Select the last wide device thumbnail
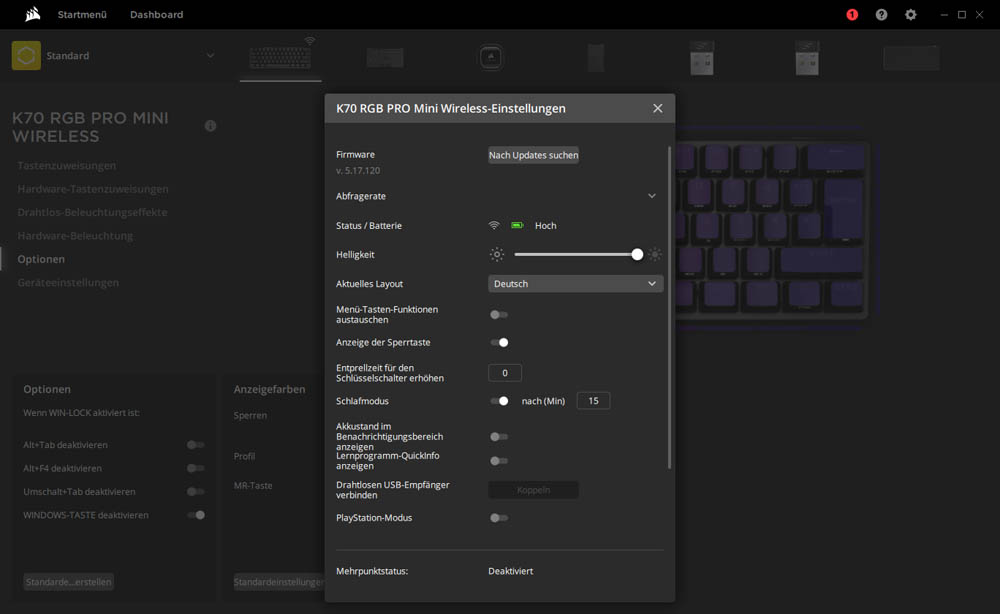The image size is (1000, 614). [x=911, y=57]
